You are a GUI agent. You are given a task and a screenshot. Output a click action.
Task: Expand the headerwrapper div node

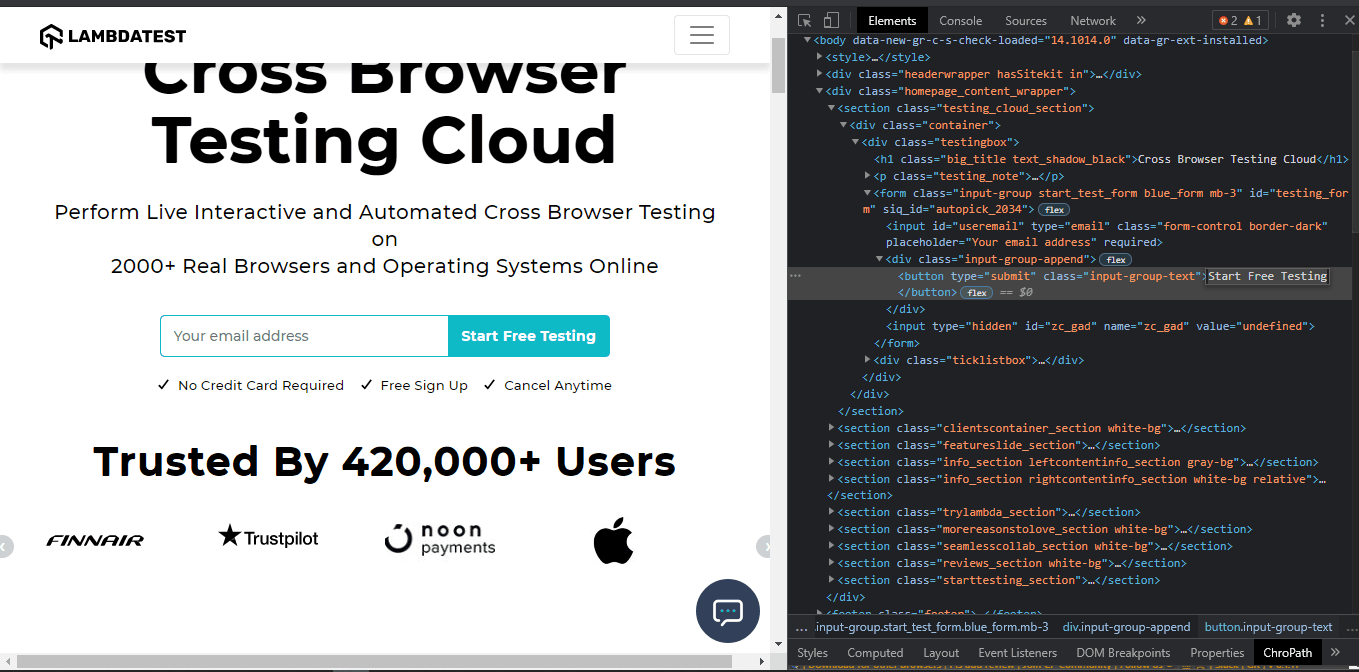(820, 74)
